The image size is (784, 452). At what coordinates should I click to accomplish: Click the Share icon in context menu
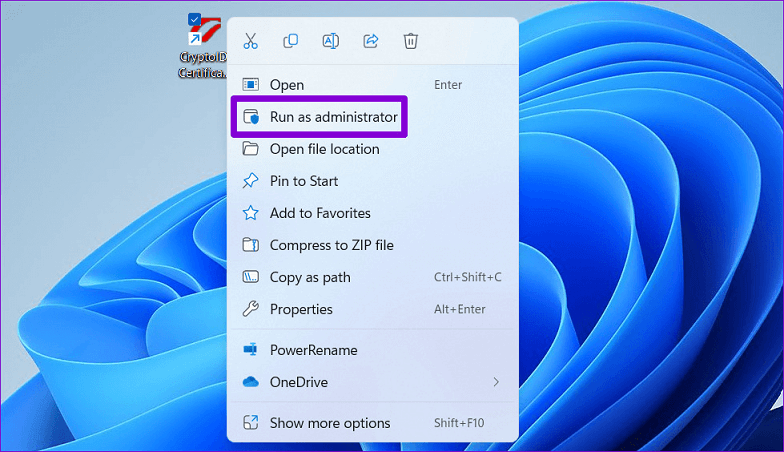(370, 41)
